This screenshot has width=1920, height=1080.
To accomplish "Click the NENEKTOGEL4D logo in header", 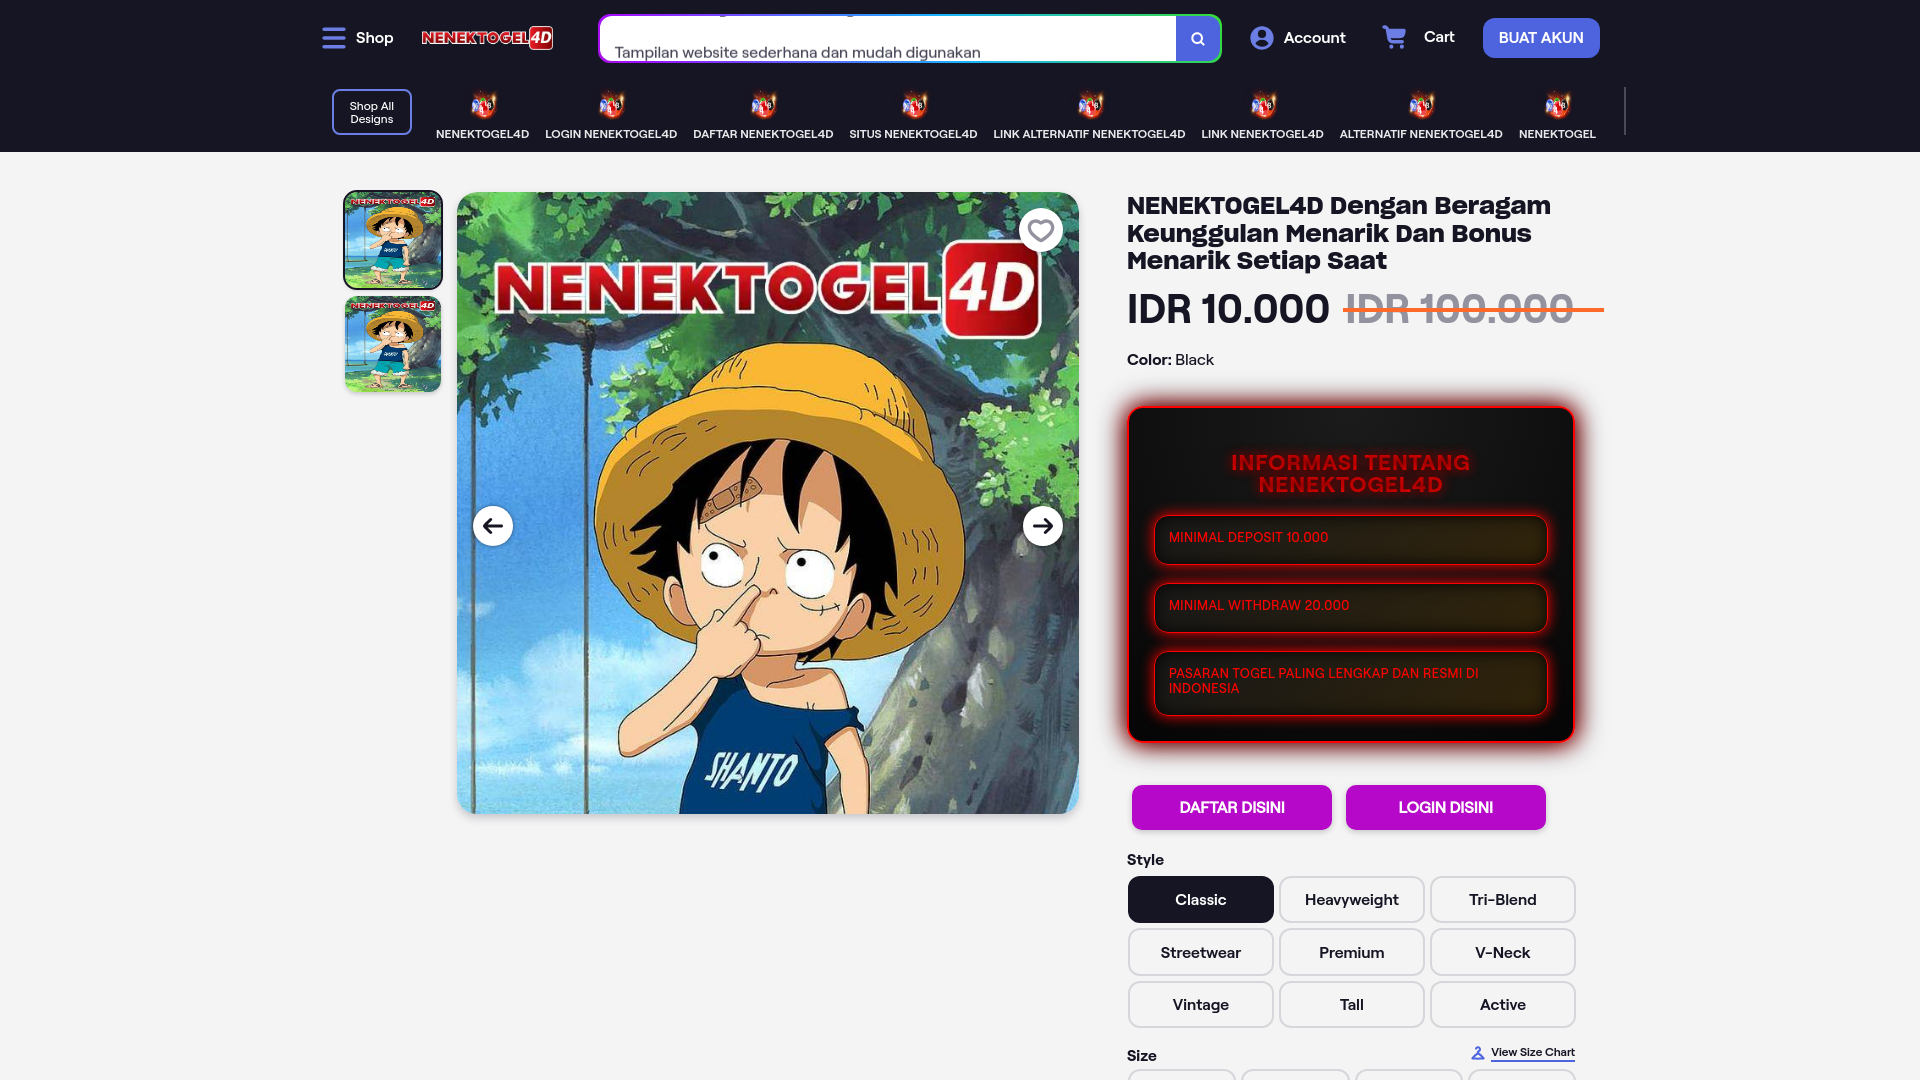I will [x=487, y=38].
